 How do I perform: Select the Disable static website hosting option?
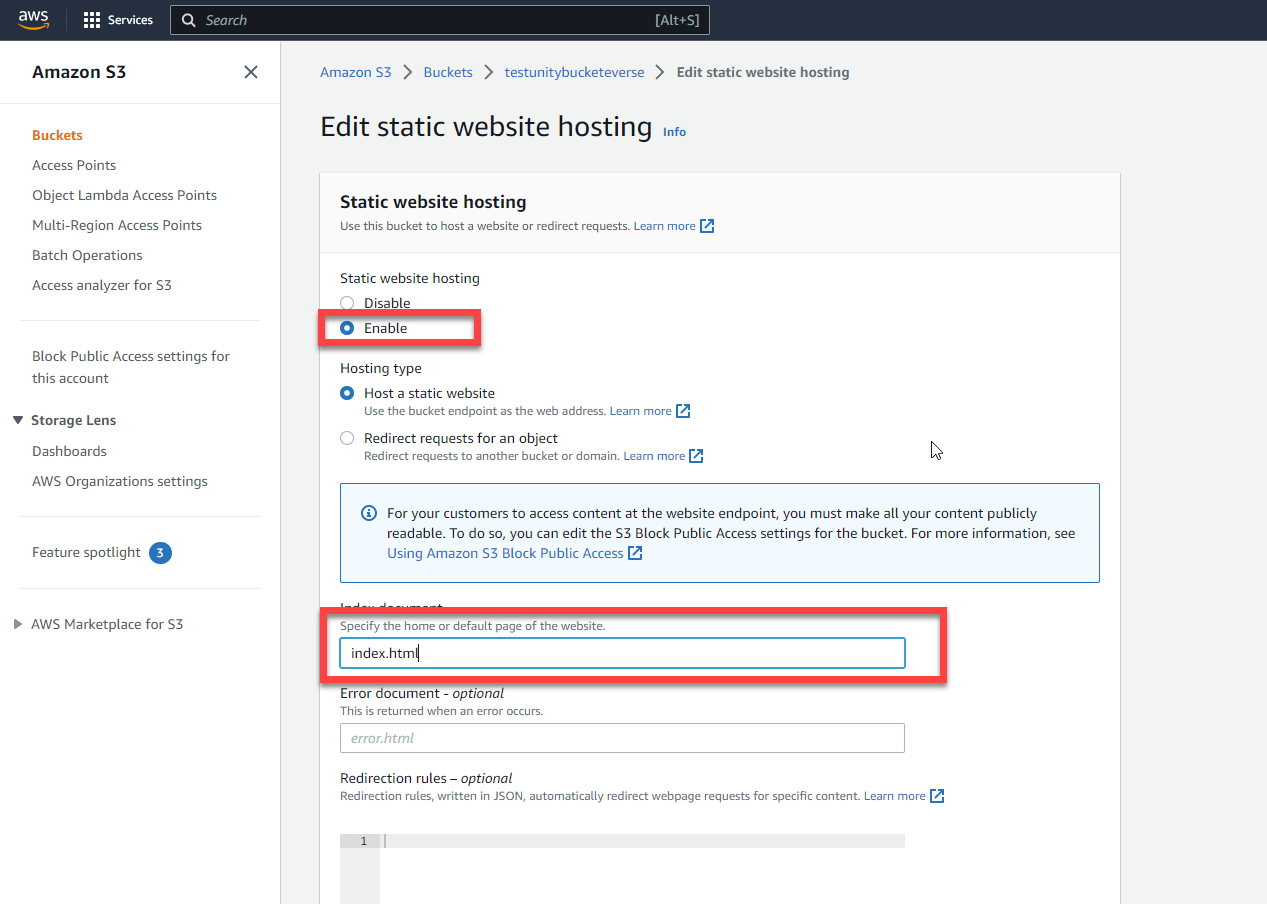tap(347, 302)
